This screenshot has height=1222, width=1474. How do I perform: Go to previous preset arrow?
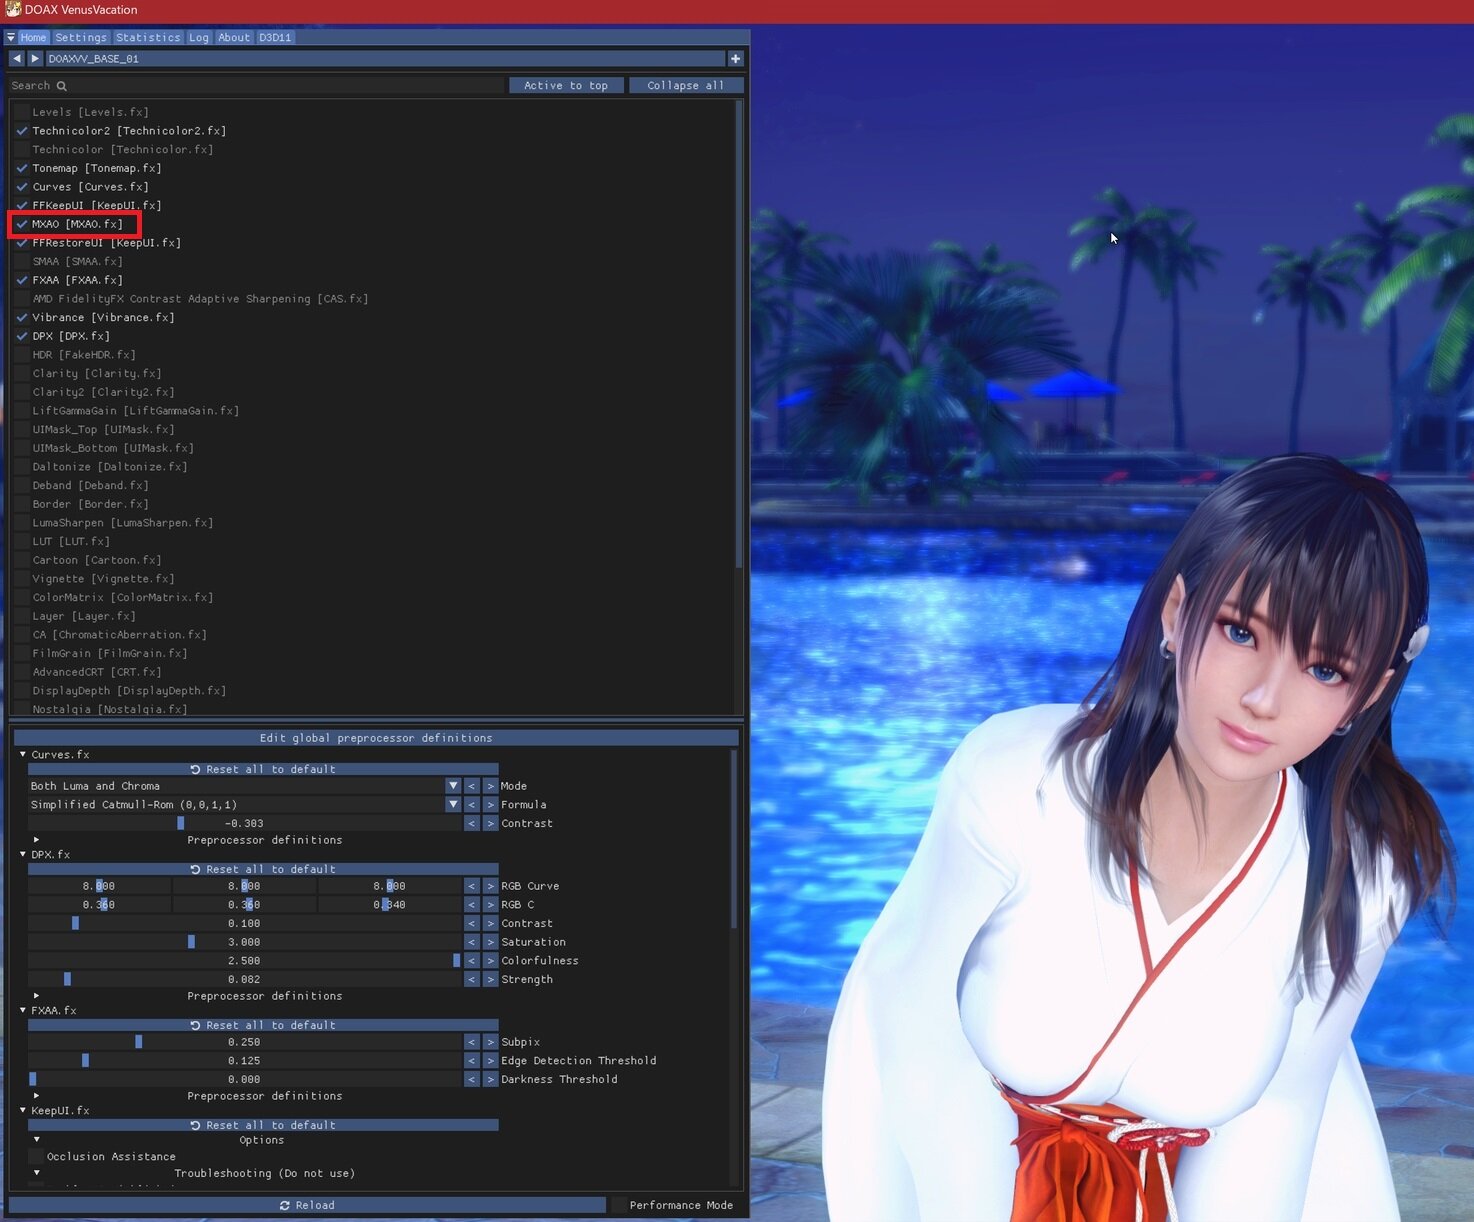[17, 59]
